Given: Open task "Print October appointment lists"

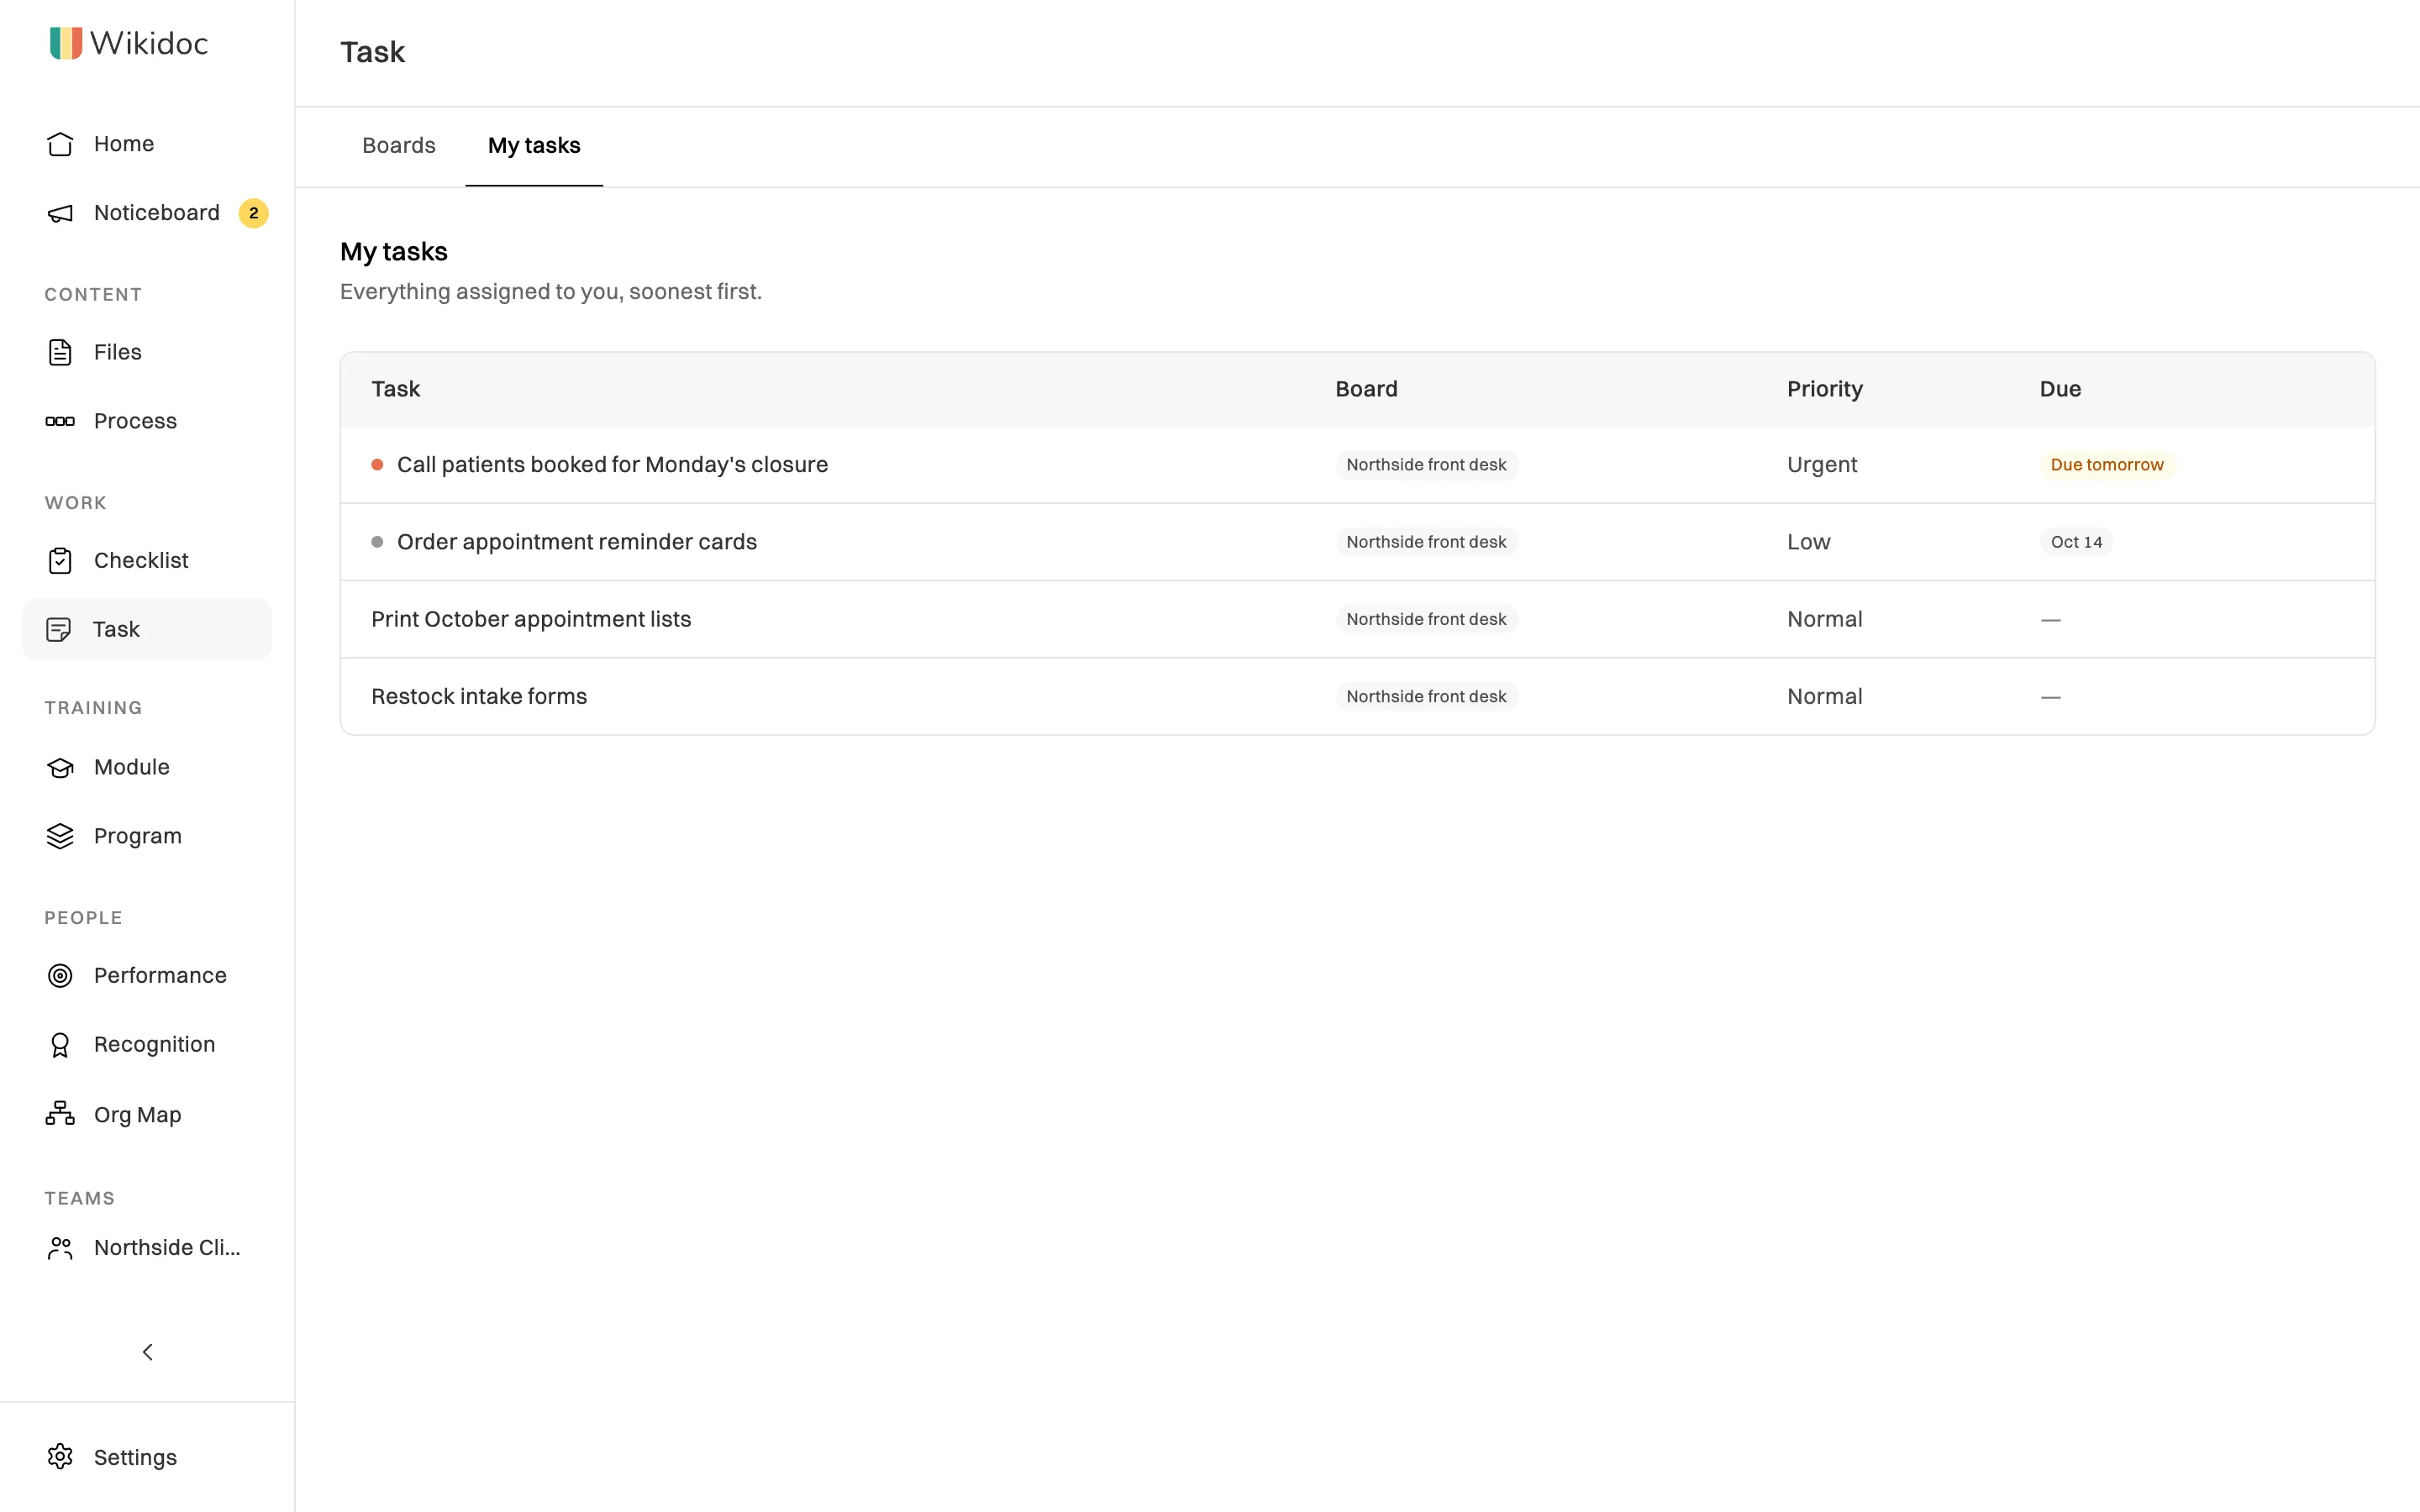Looking at the screenshot, I should coord(531,619).
